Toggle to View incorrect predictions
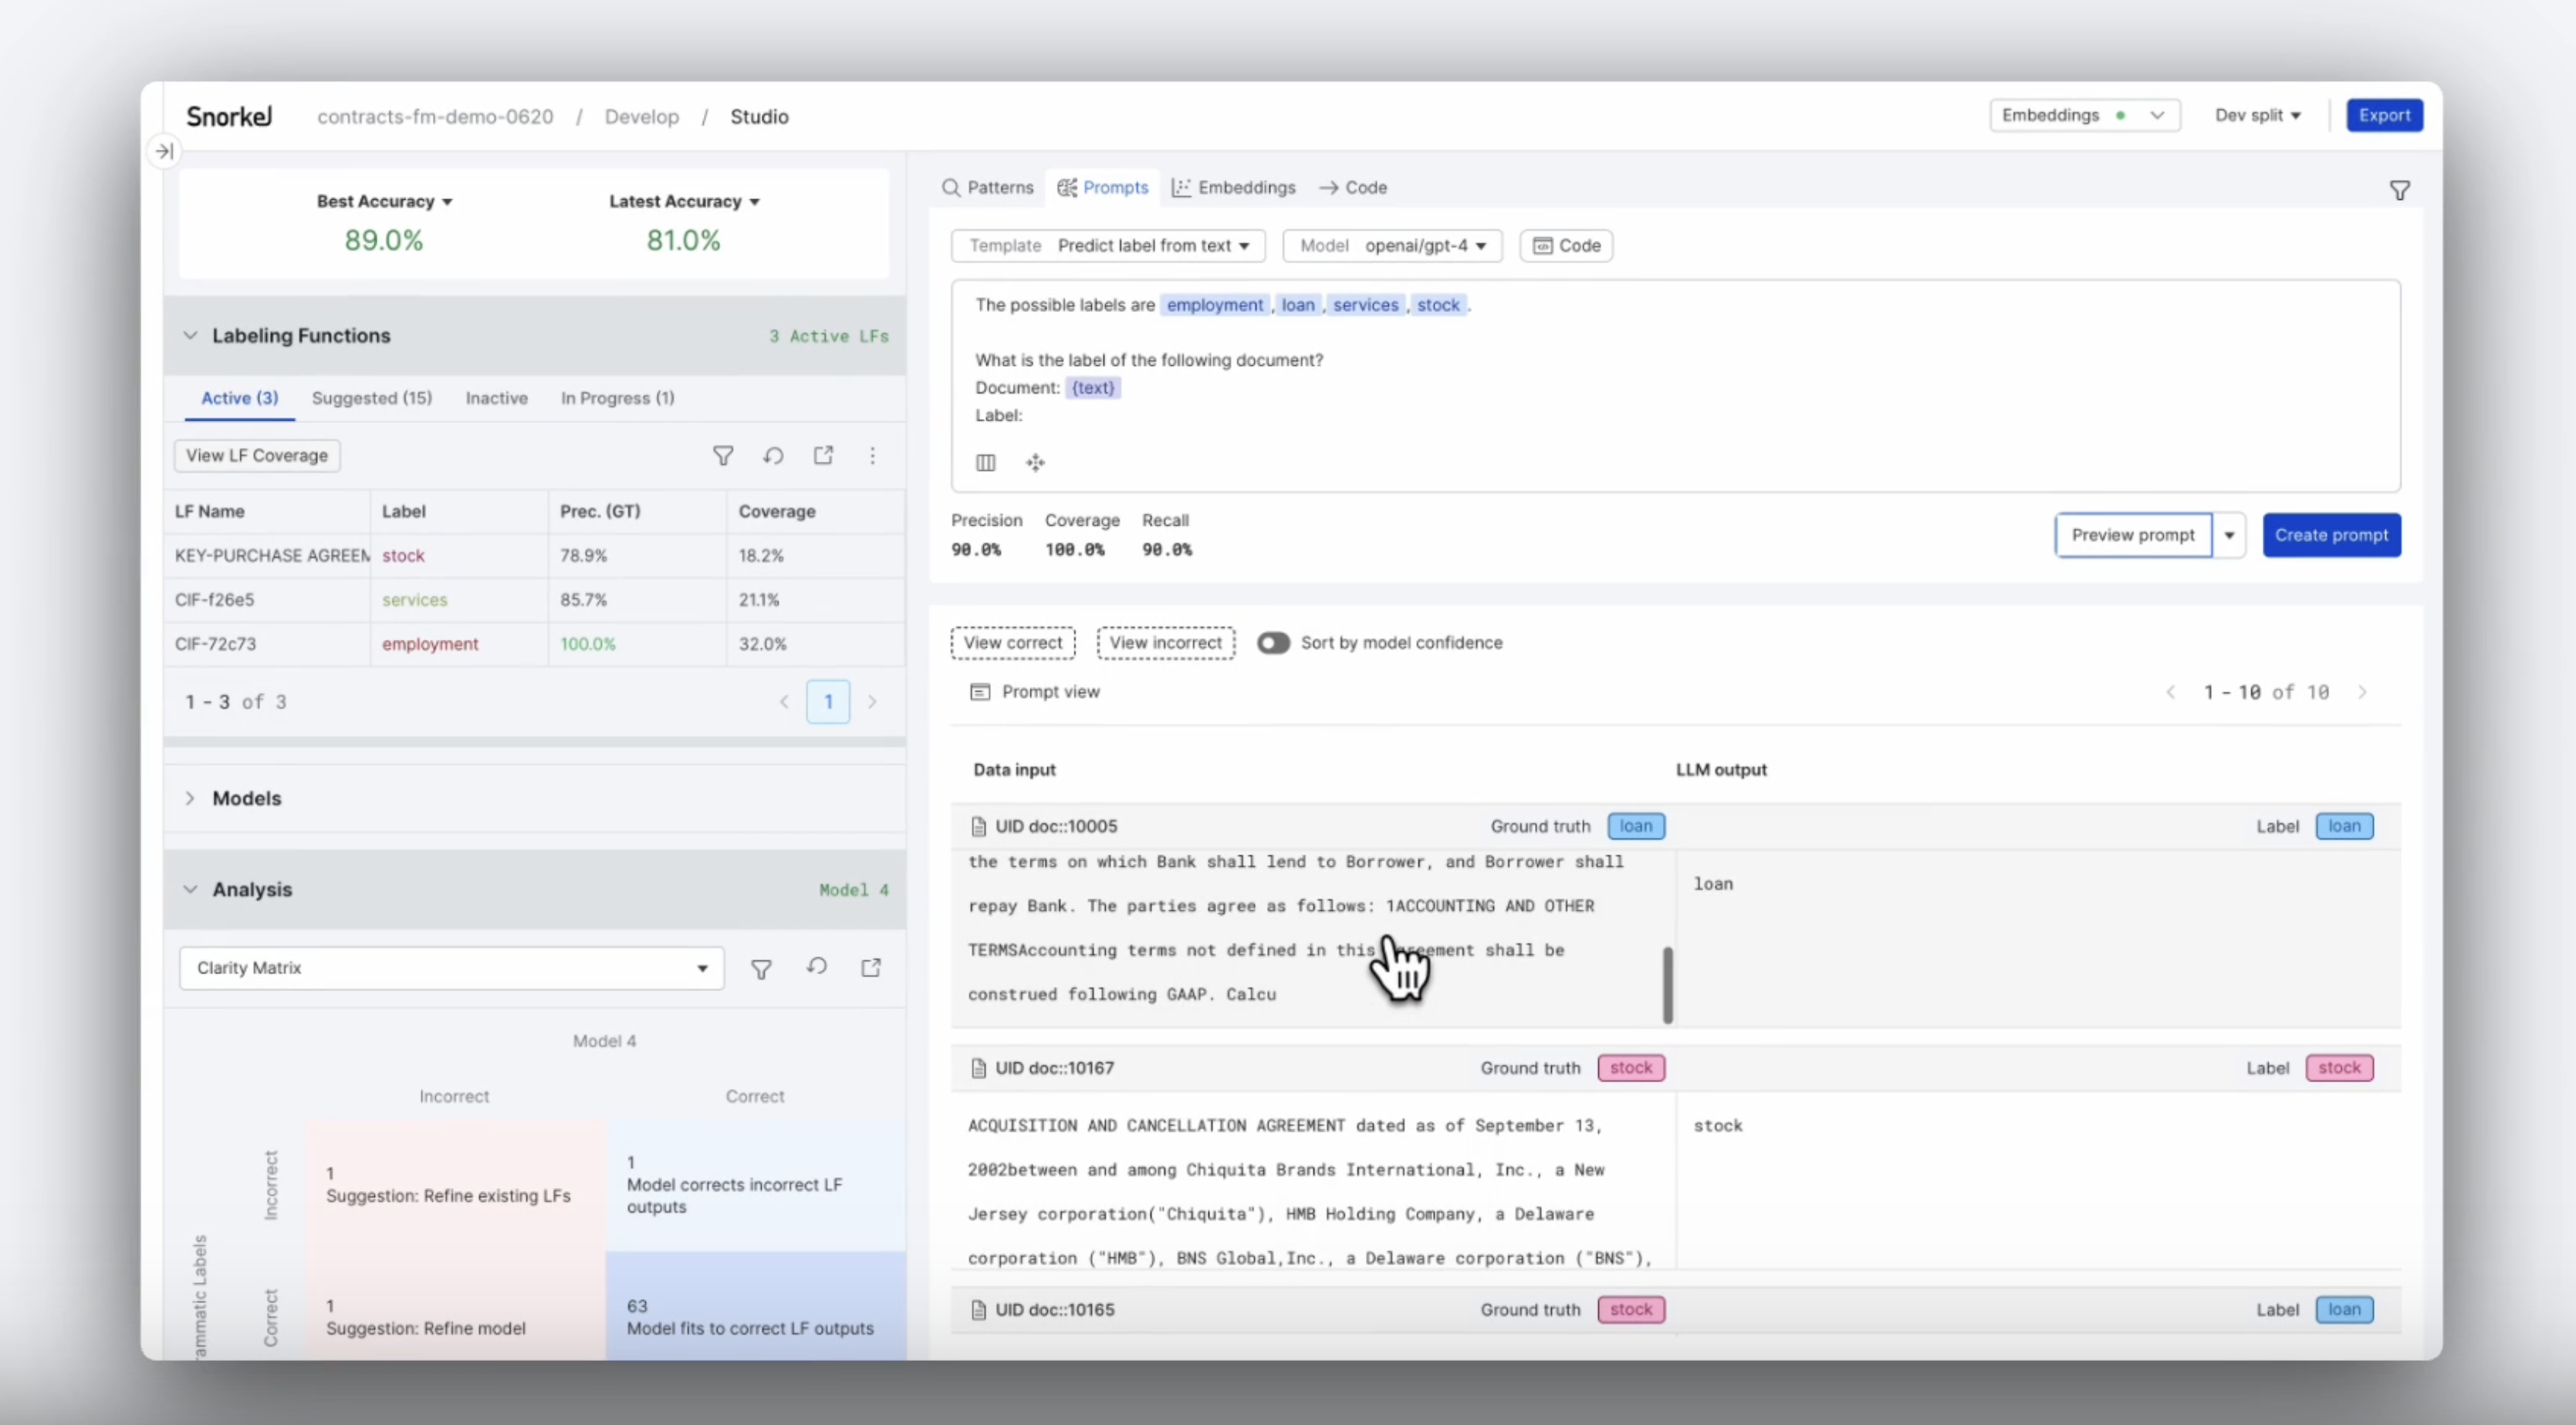Image resolution: width=2576 pixels, height=1425 pixels. click(x=1163, y=641)
